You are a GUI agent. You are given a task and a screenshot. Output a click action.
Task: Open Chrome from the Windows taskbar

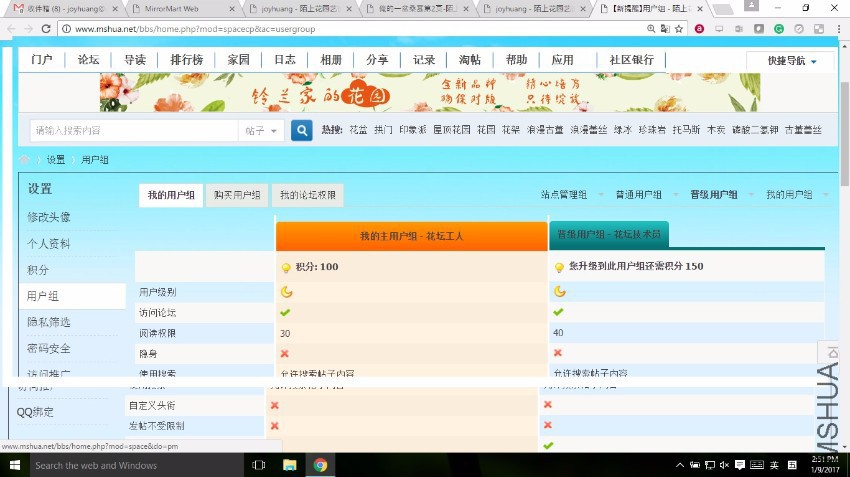click(x=319, y=465)
